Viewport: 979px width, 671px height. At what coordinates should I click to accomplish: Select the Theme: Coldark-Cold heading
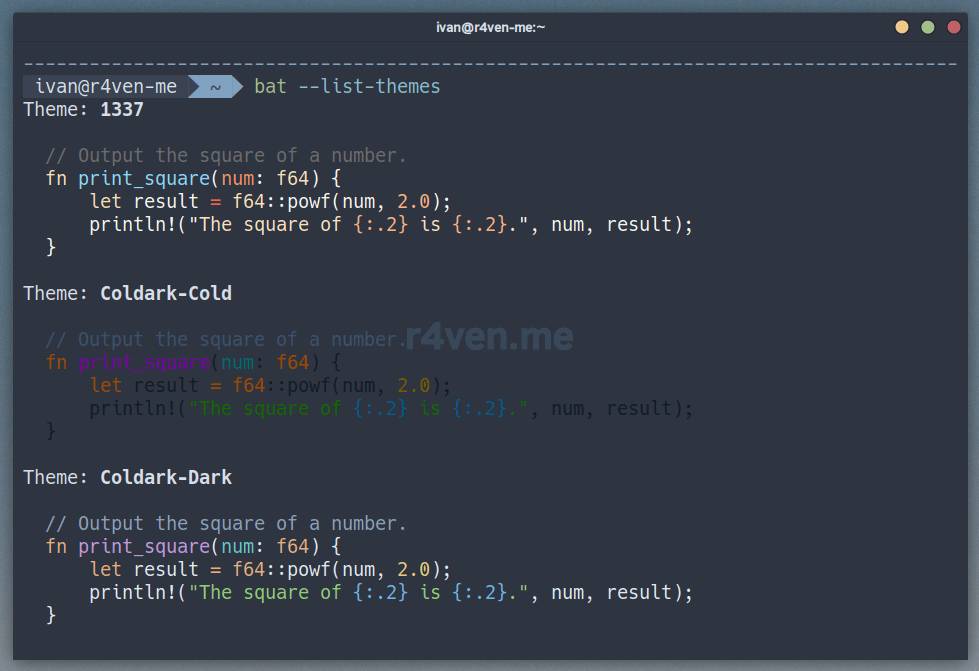128,294
